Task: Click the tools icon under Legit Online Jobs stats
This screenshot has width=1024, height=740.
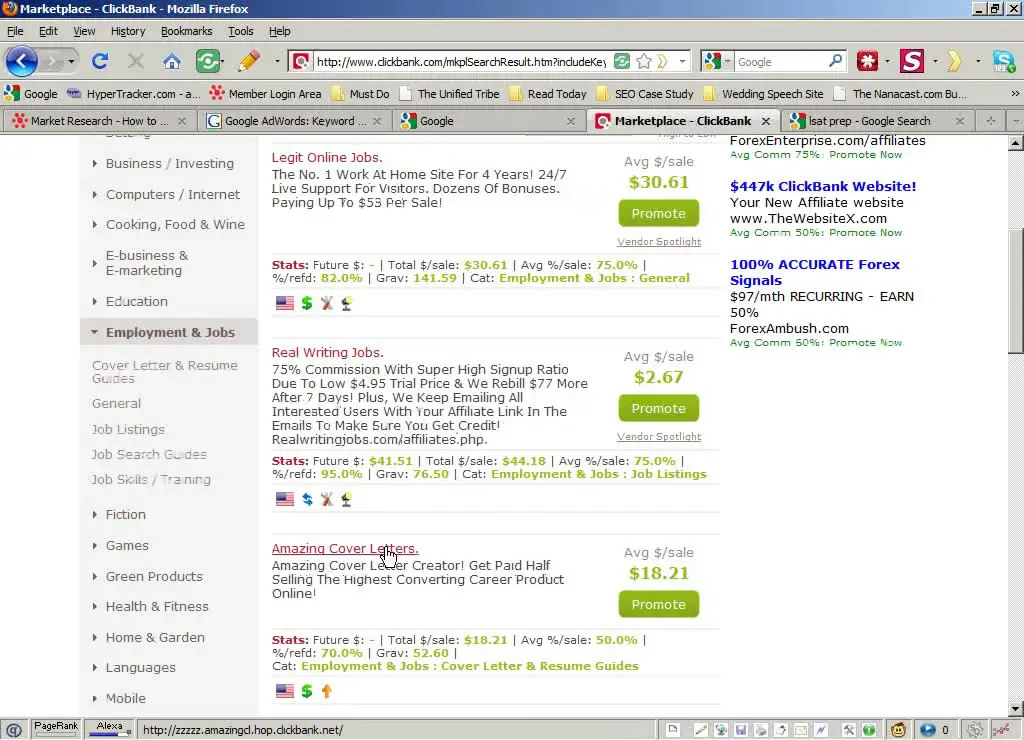Action: [x=327, y=303]
